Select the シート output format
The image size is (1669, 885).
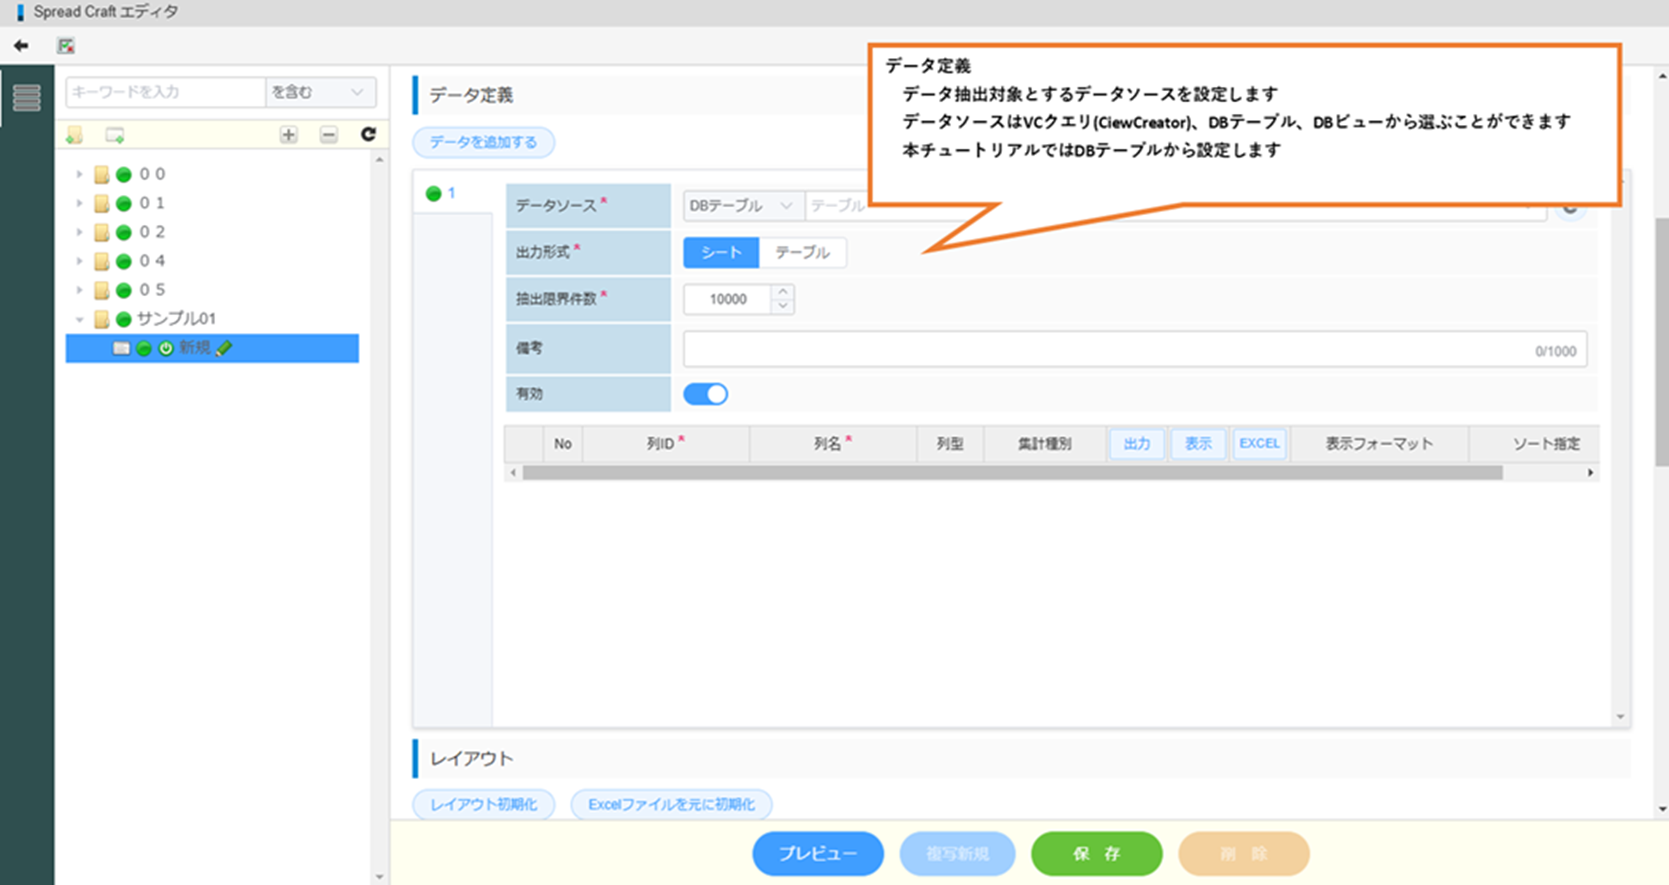coord(721,253)
